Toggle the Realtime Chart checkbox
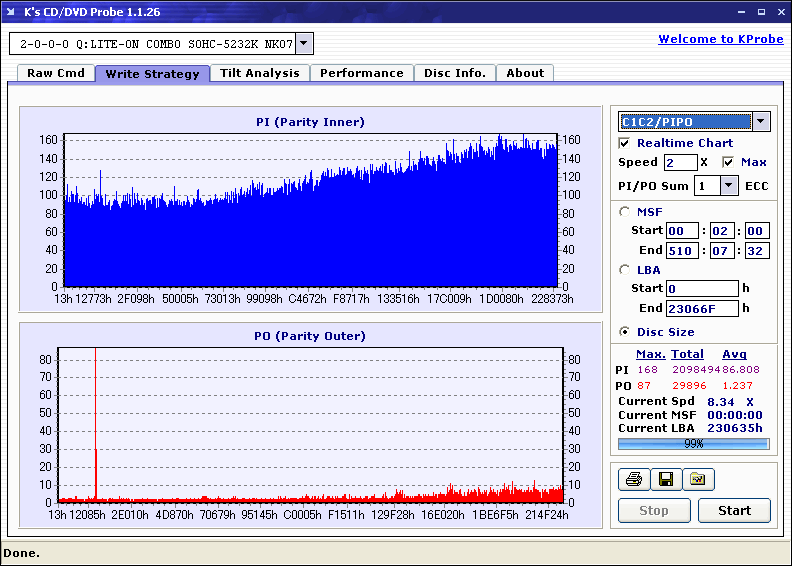Viewport: 792px width, 566px height. point(625,143)
